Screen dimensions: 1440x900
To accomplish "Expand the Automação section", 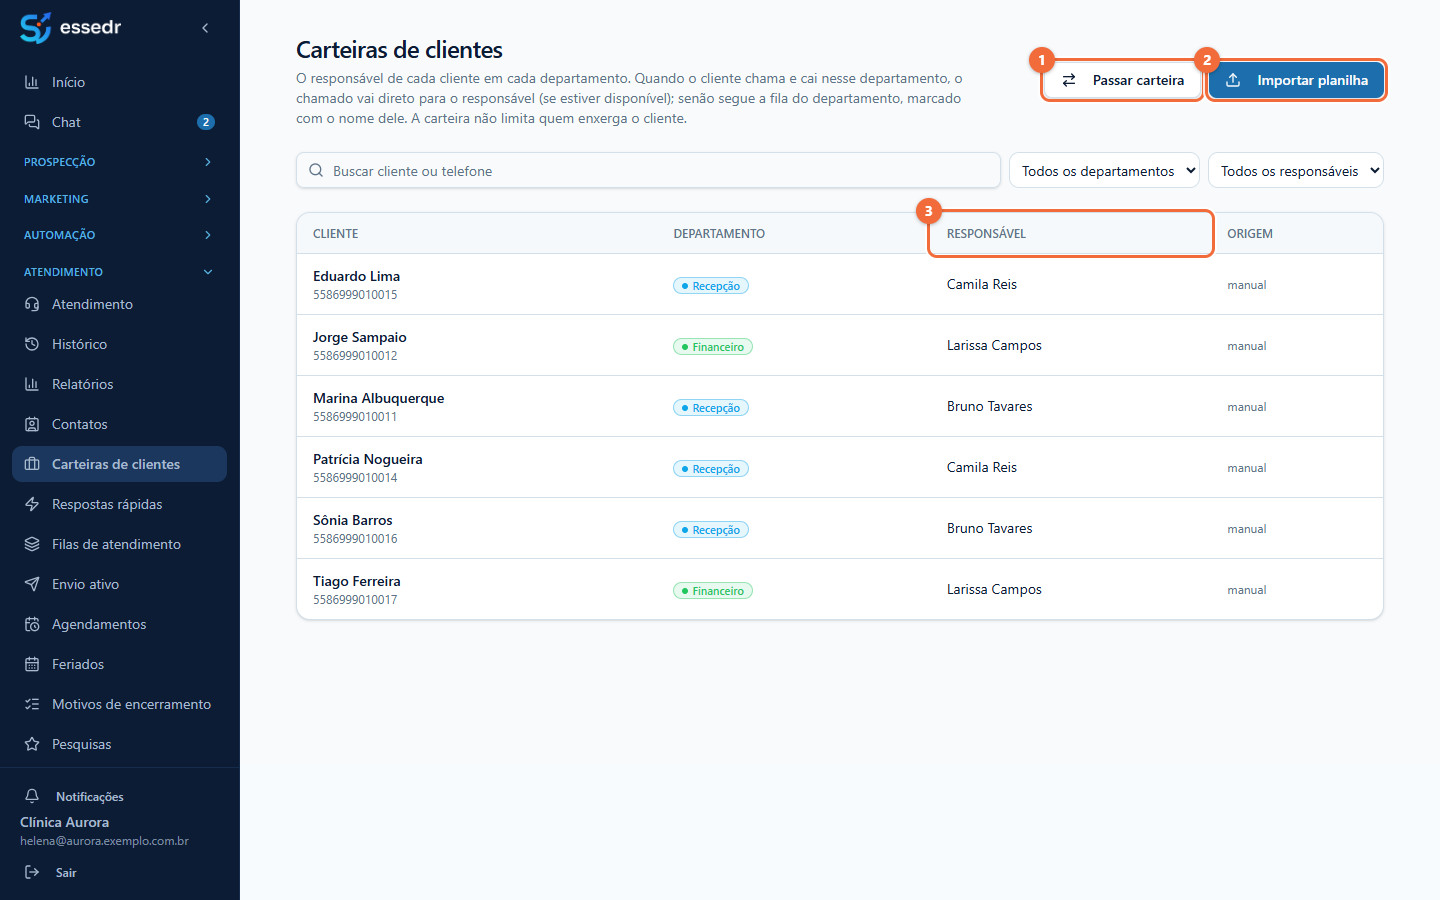I will pos(120,235).
